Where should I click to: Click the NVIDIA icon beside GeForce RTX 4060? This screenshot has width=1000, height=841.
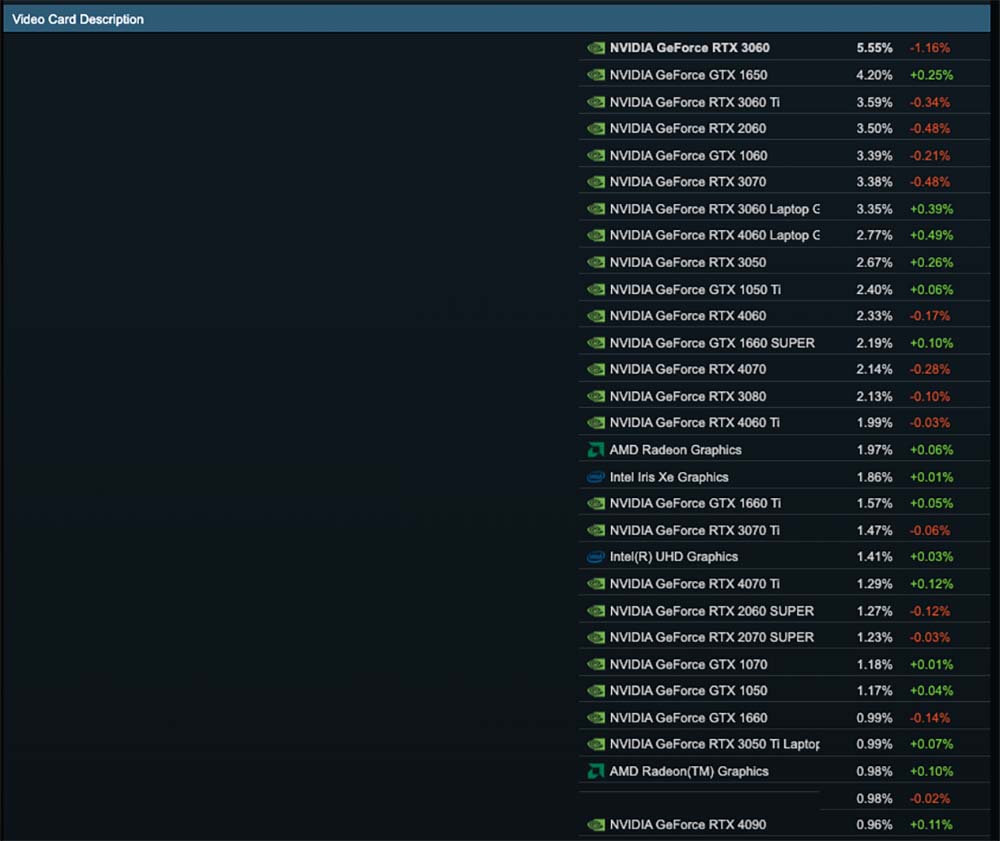(596, 316)
